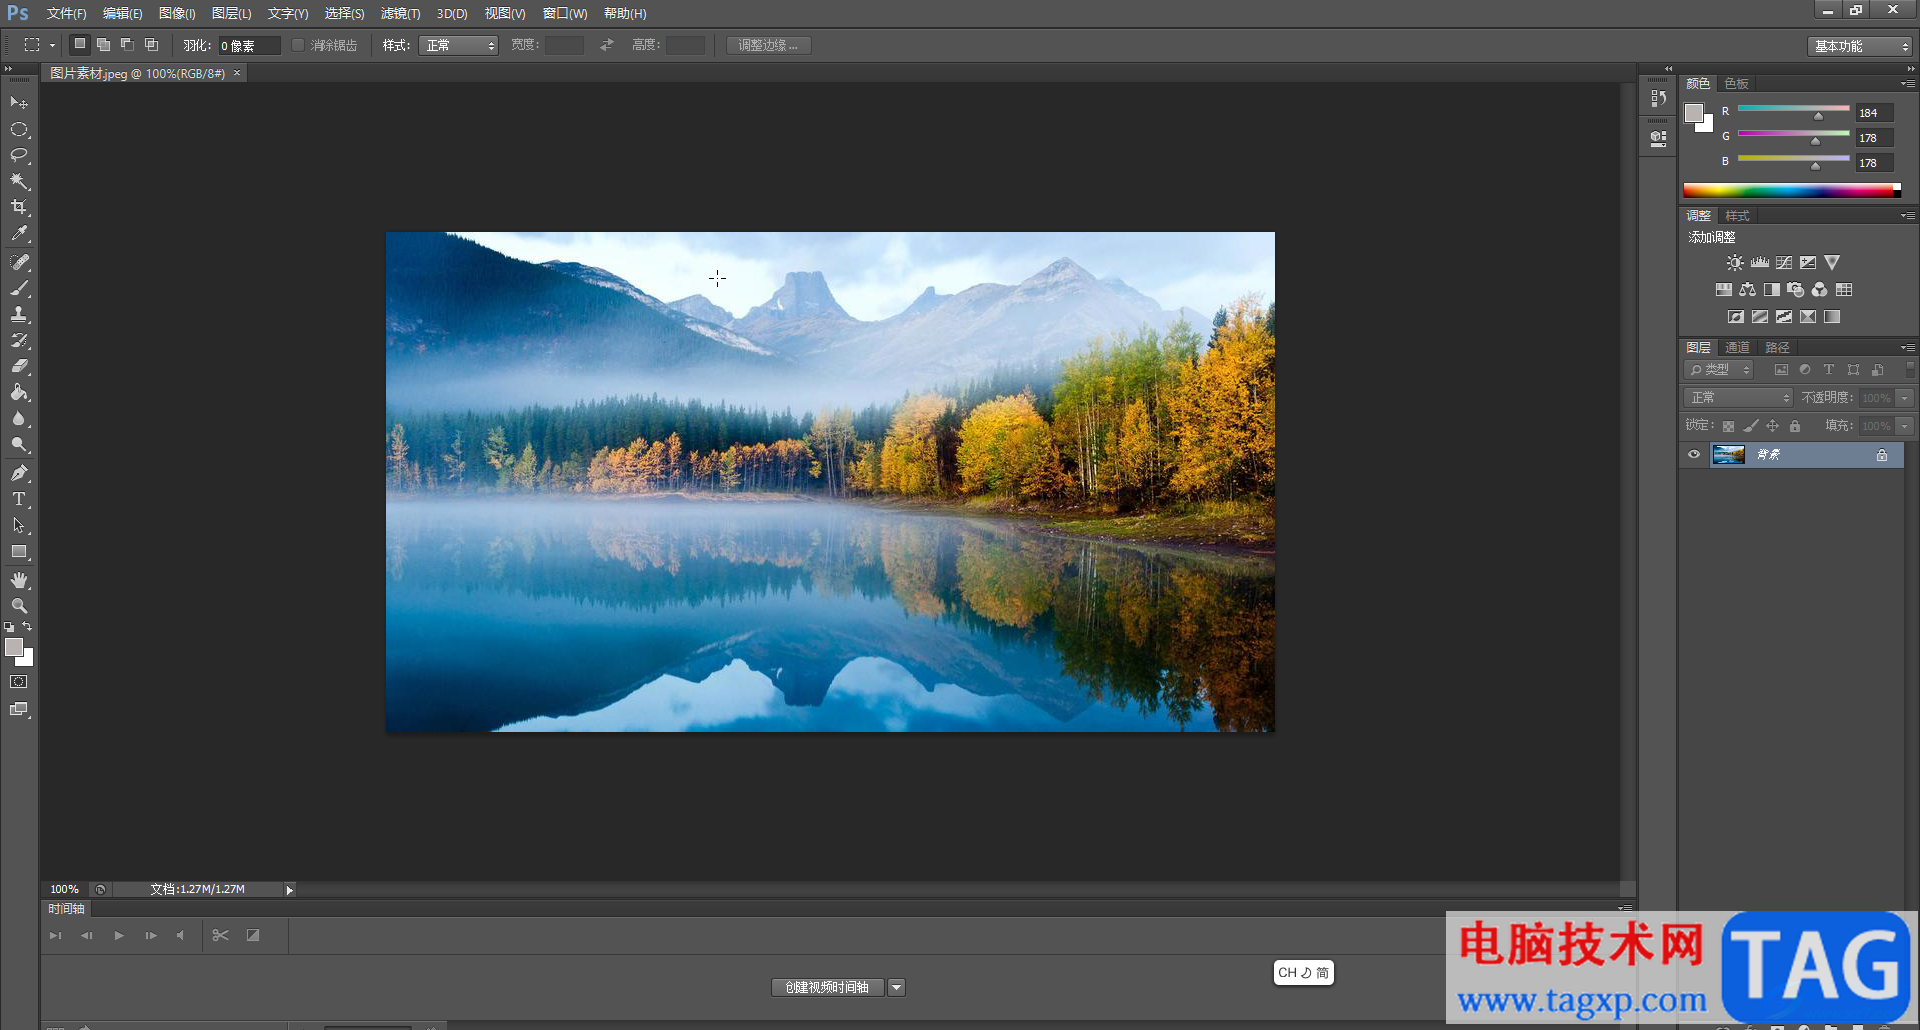
Task: Select the Crop tool
Action: [19, 207]
